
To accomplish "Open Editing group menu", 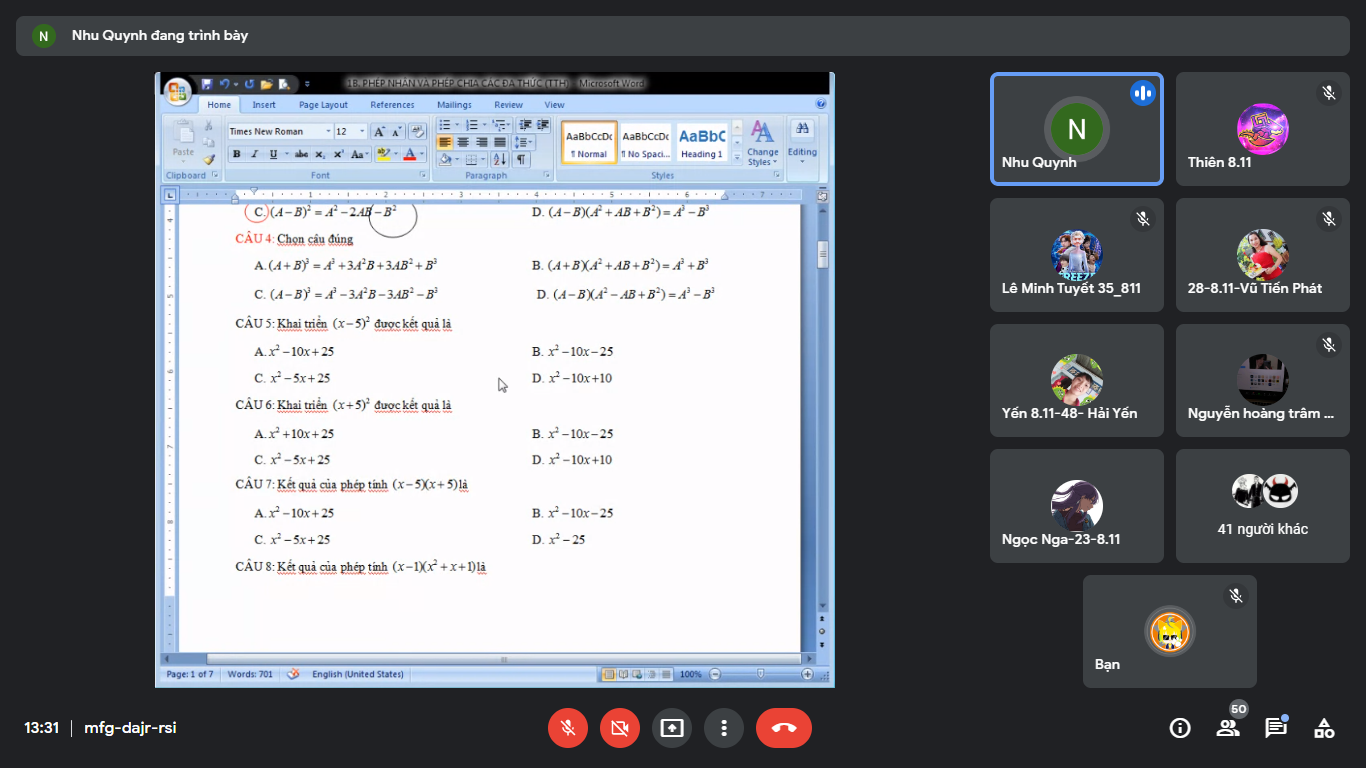I will pos(802,144).
